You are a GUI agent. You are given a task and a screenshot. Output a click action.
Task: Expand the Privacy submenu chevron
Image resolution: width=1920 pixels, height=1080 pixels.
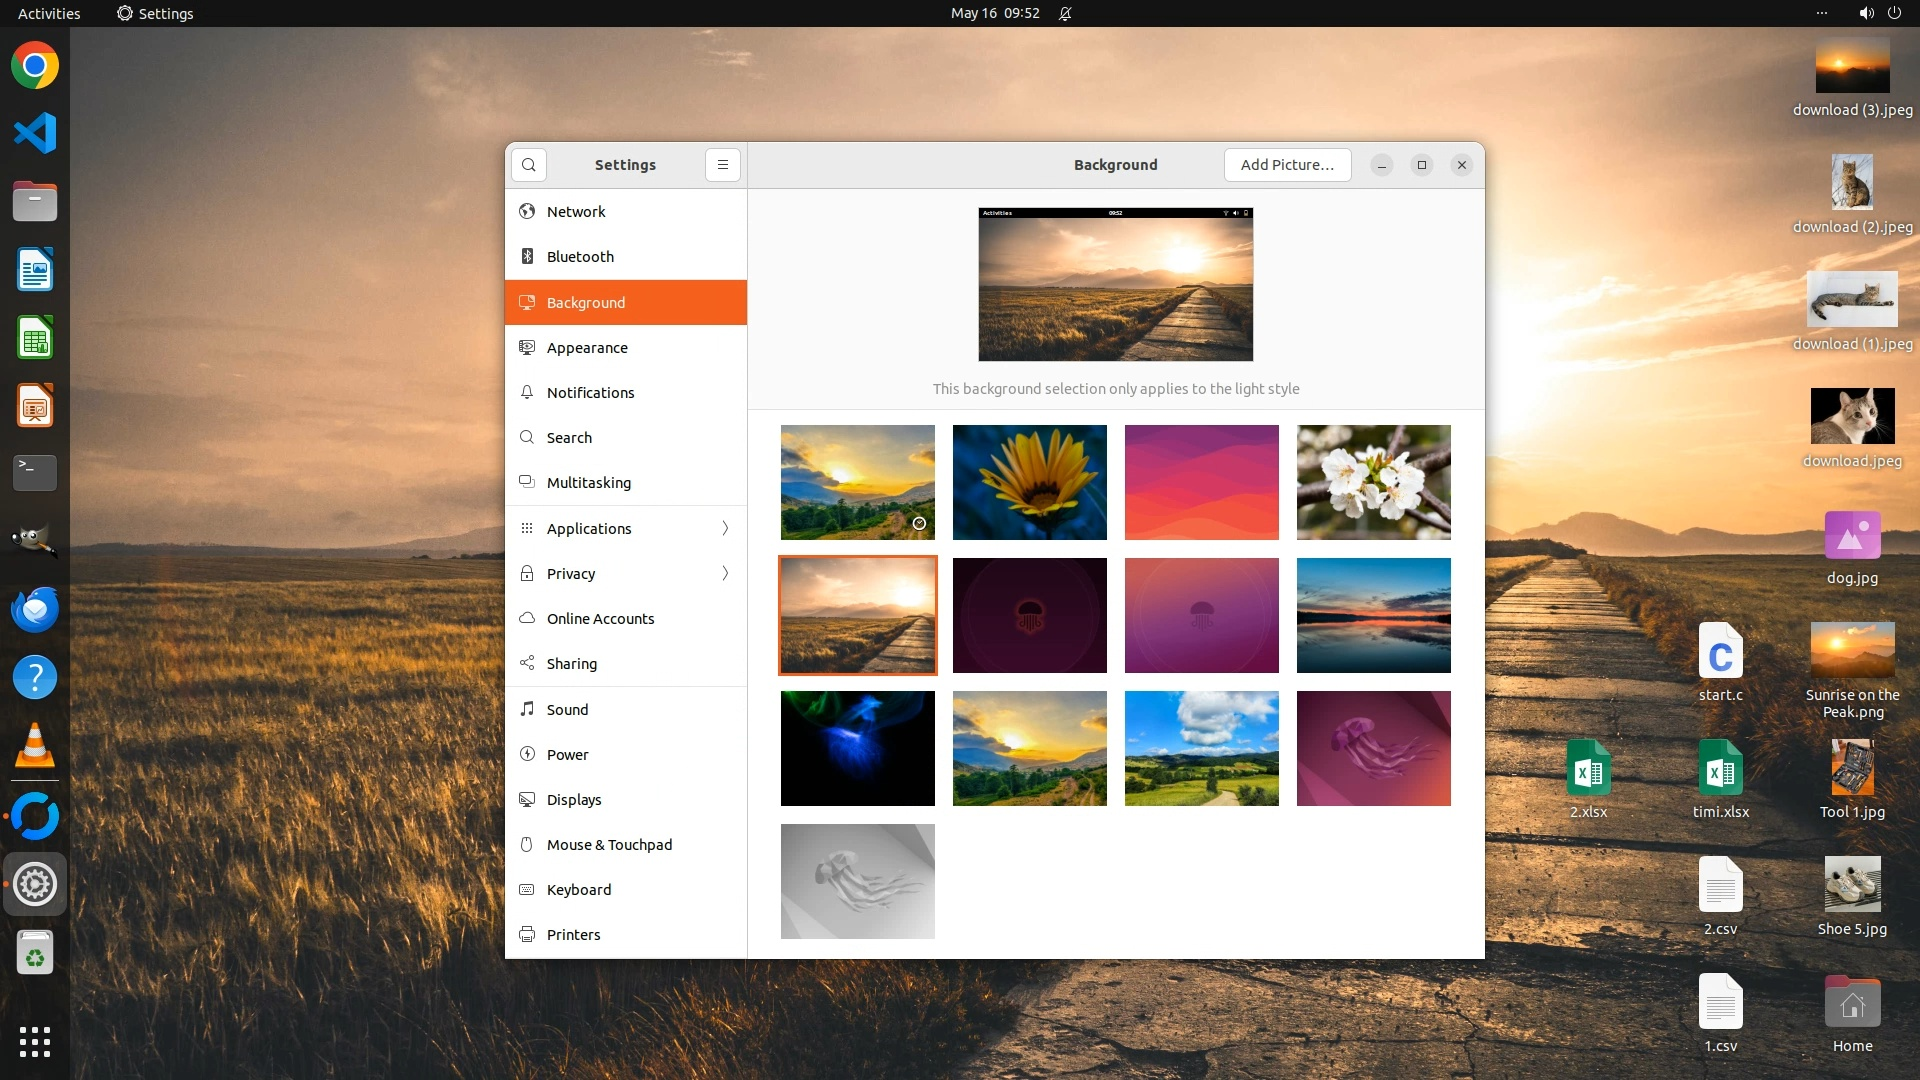tap(725, 573)
